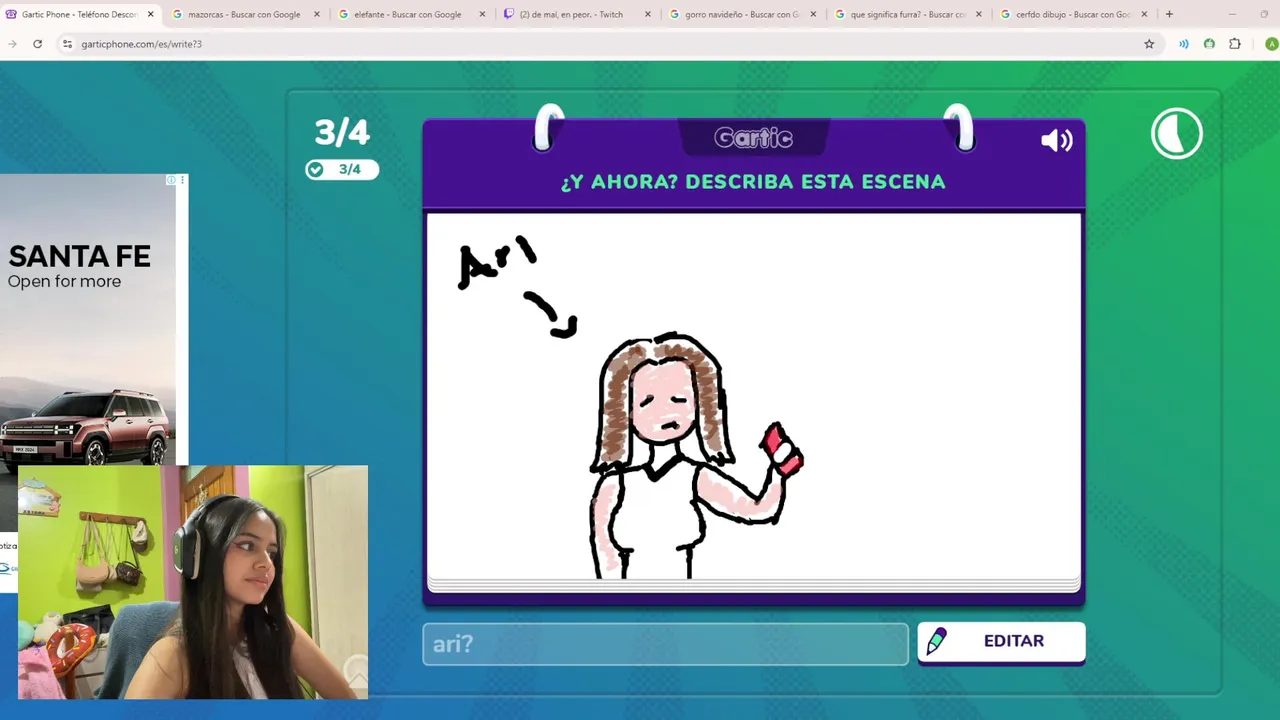Image resolution: width=1280 pixels, height=720 pixels.
Task: Close the elefante search tab
Action: (x=482, y=14)
